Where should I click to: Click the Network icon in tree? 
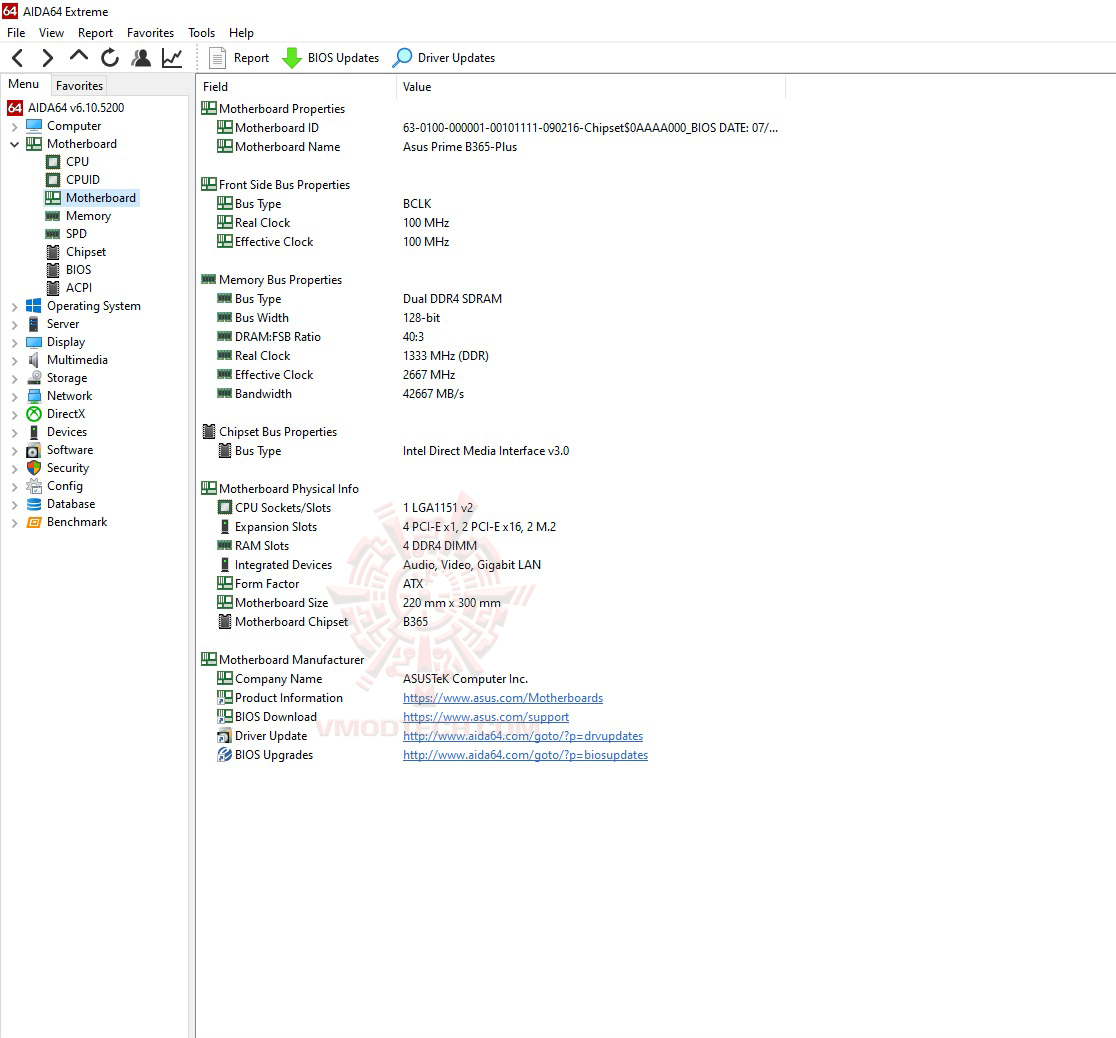(33, 396)
